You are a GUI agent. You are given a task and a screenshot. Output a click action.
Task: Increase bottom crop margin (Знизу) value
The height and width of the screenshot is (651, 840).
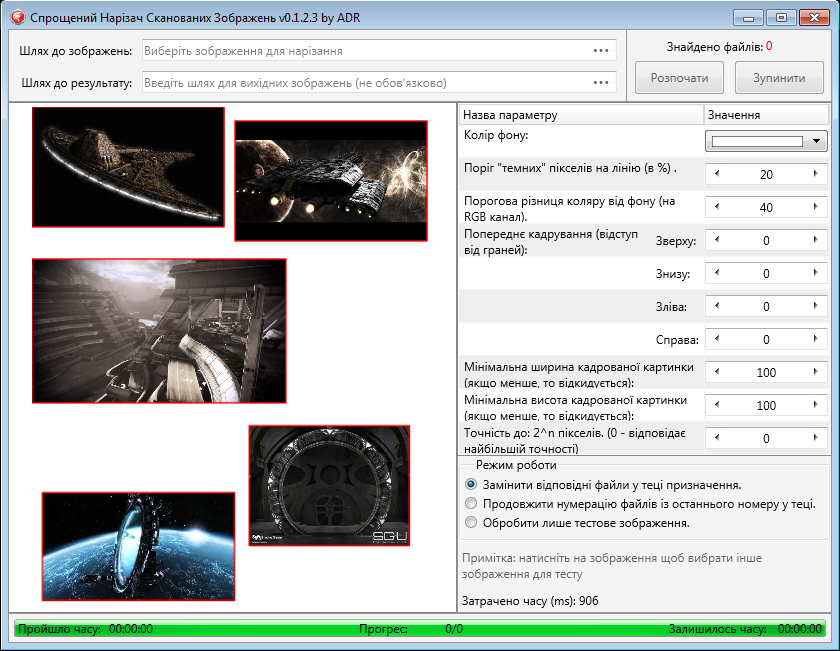pyautogui.click(x=816, y=273)
